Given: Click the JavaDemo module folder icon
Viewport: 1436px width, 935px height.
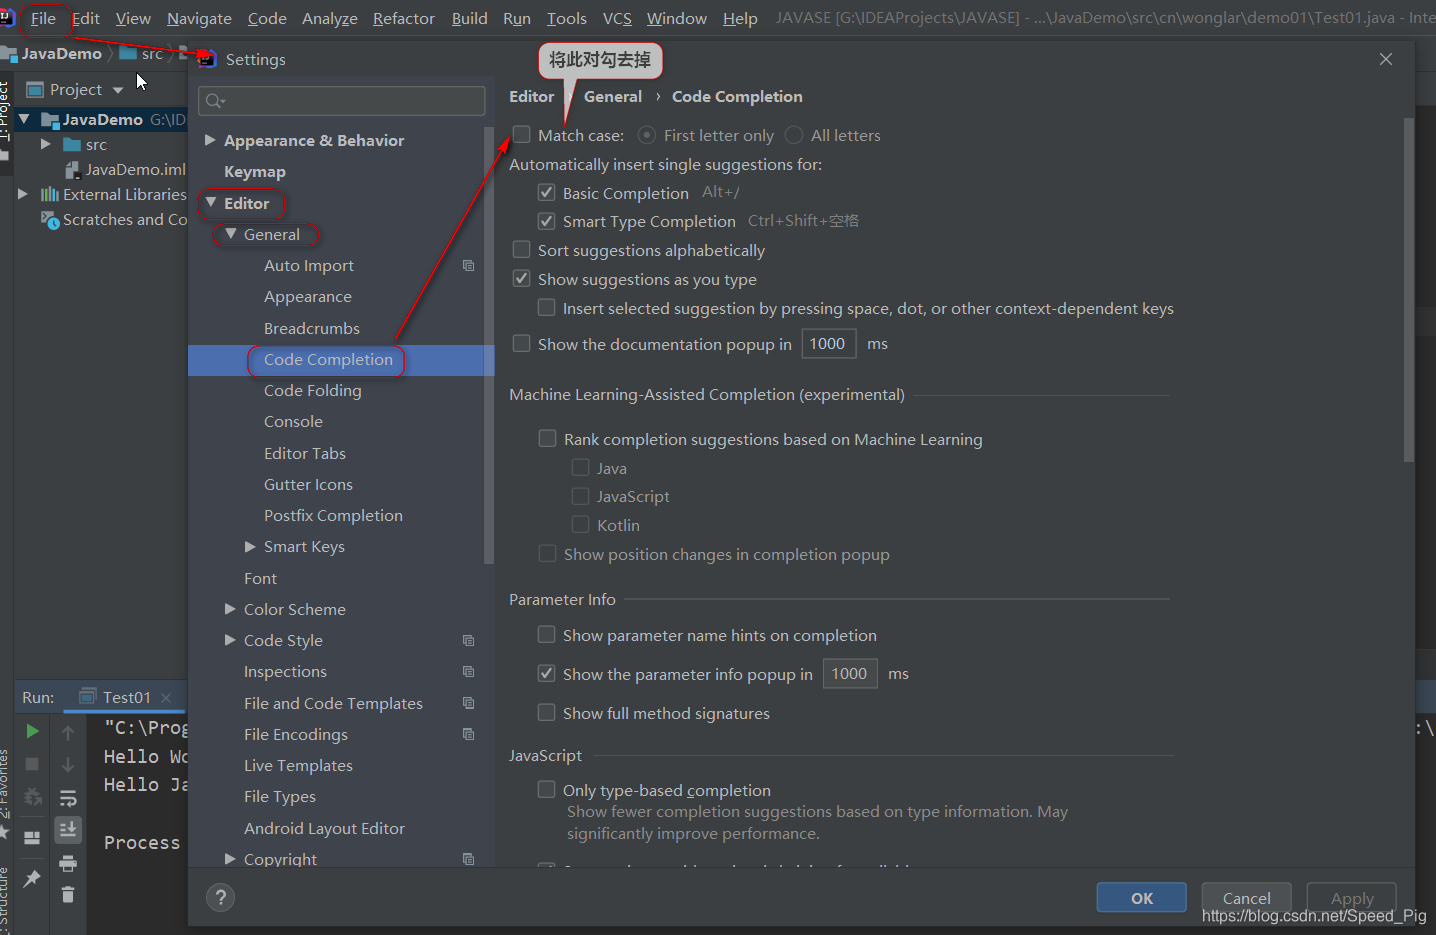Looking at the screenshot, I should (50, 120).
